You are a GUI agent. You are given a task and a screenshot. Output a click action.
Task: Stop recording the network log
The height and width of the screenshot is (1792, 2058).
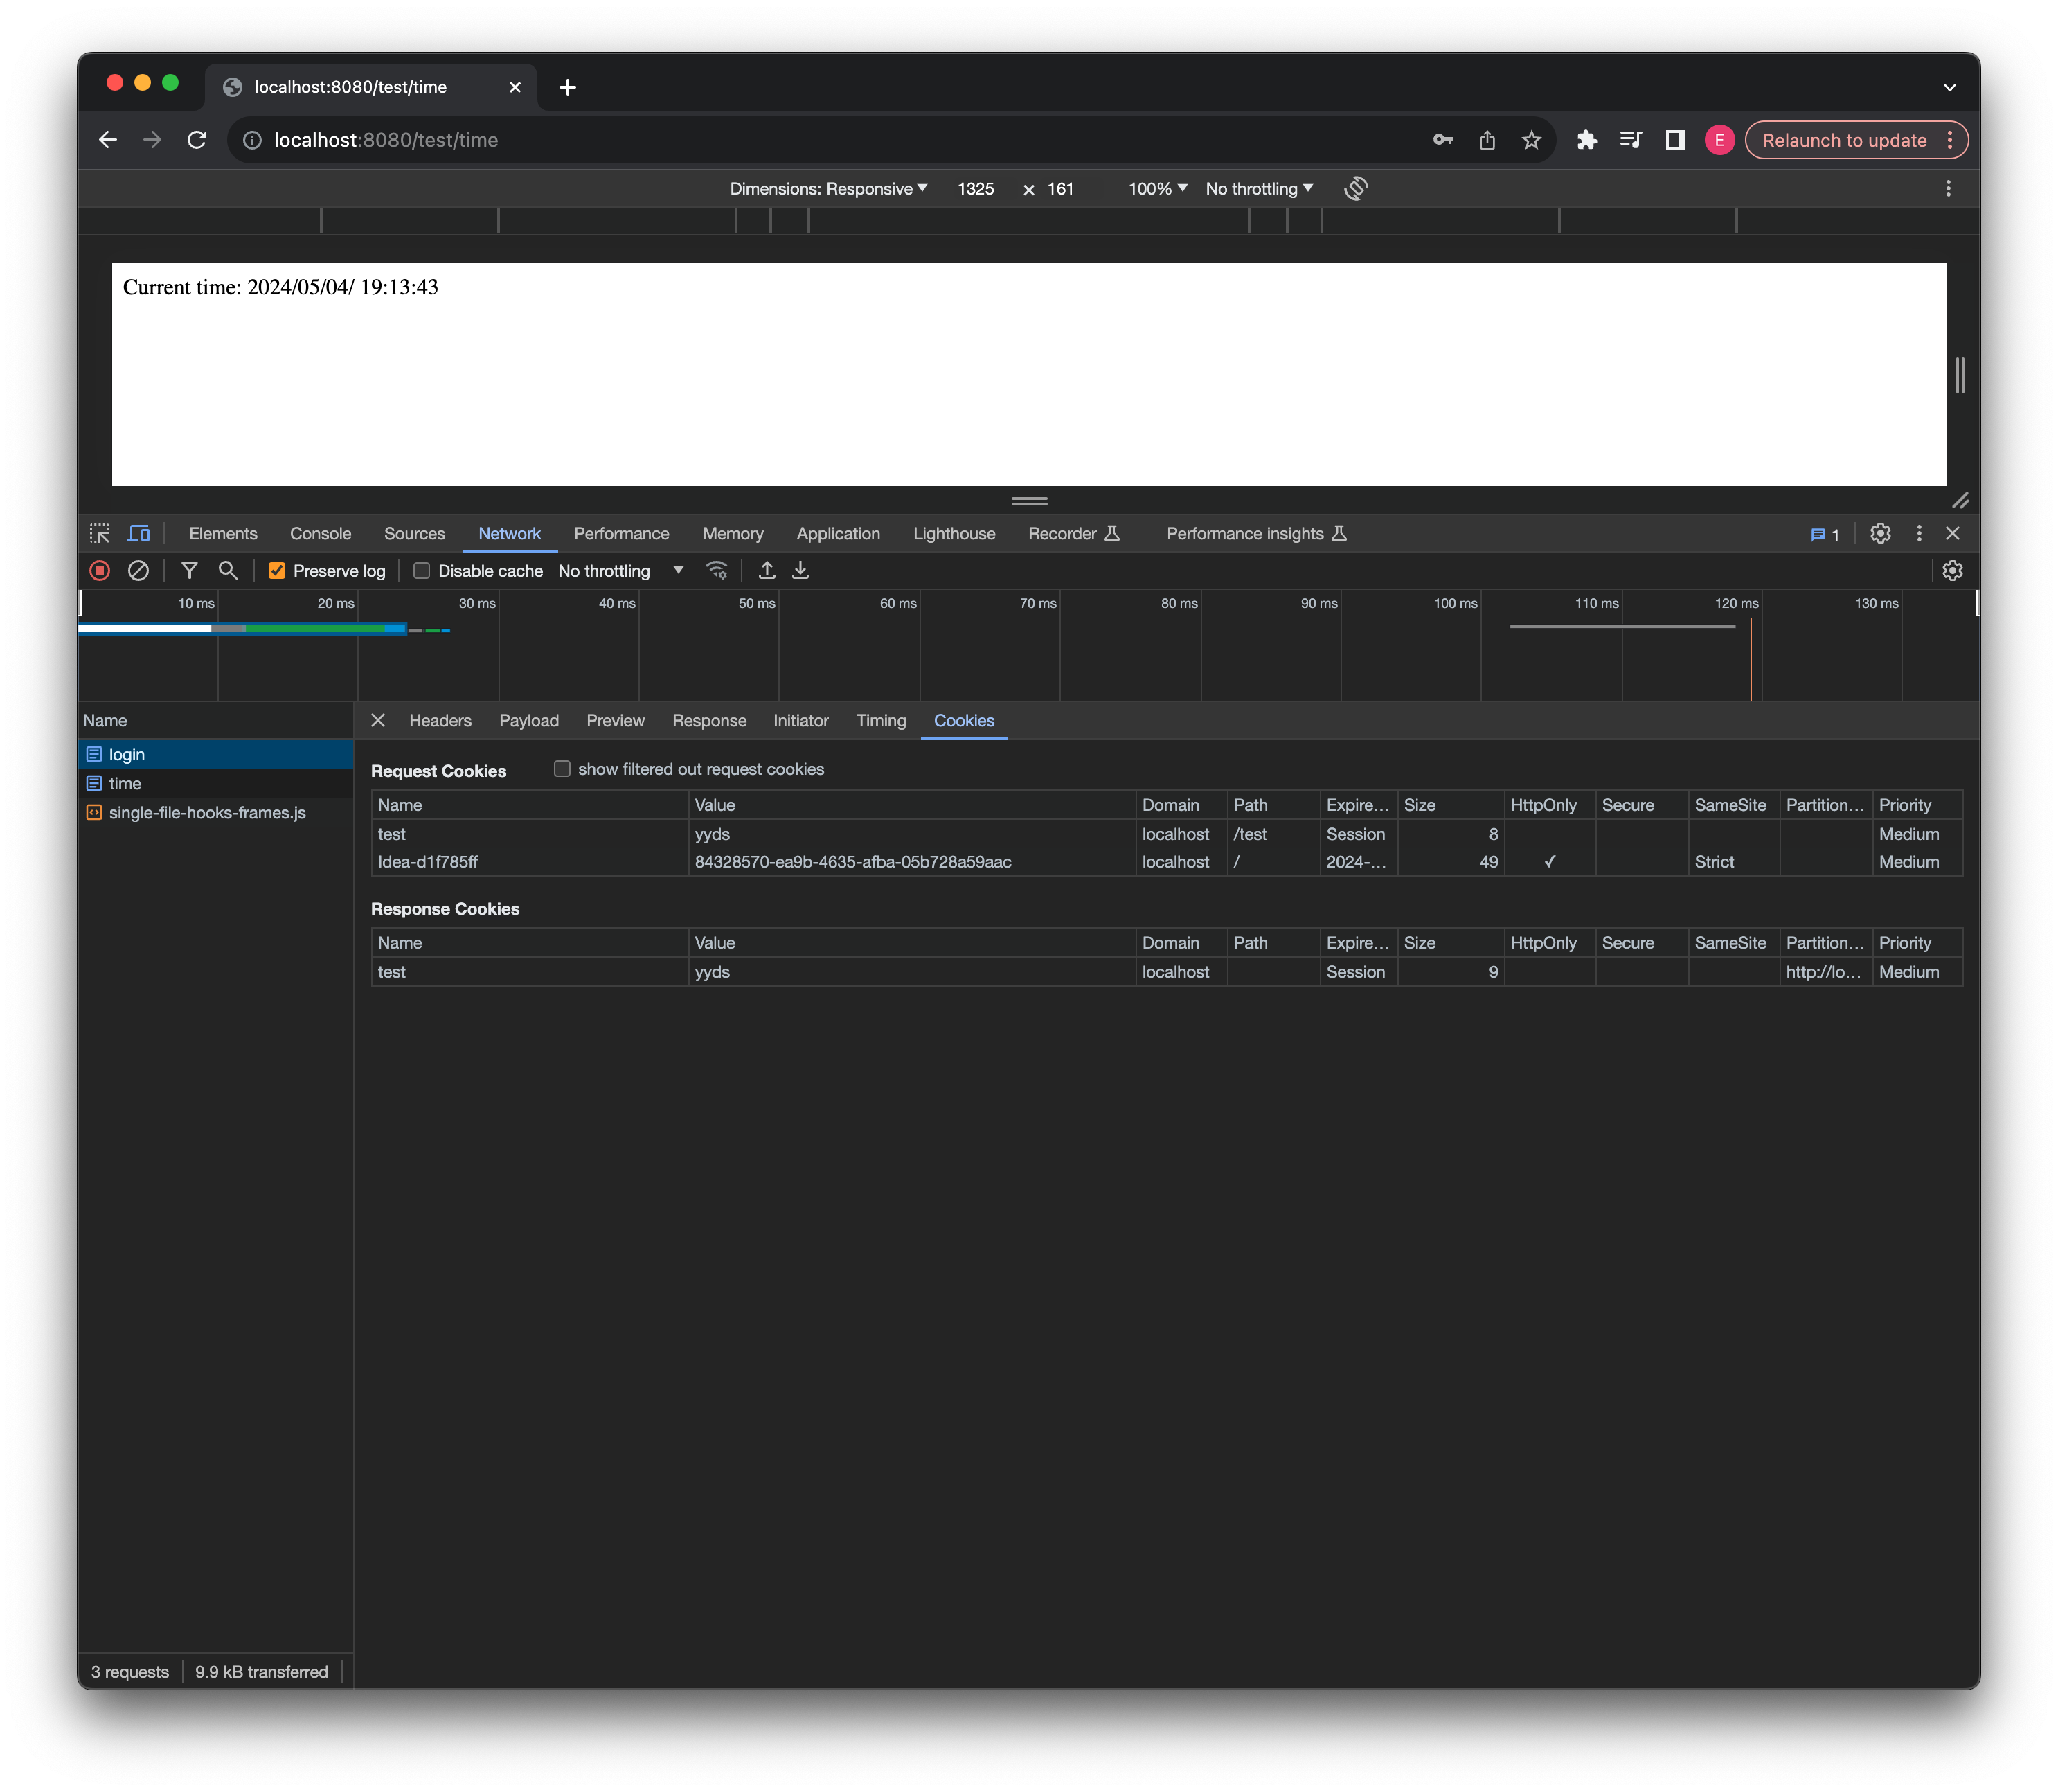coord(98,570)
